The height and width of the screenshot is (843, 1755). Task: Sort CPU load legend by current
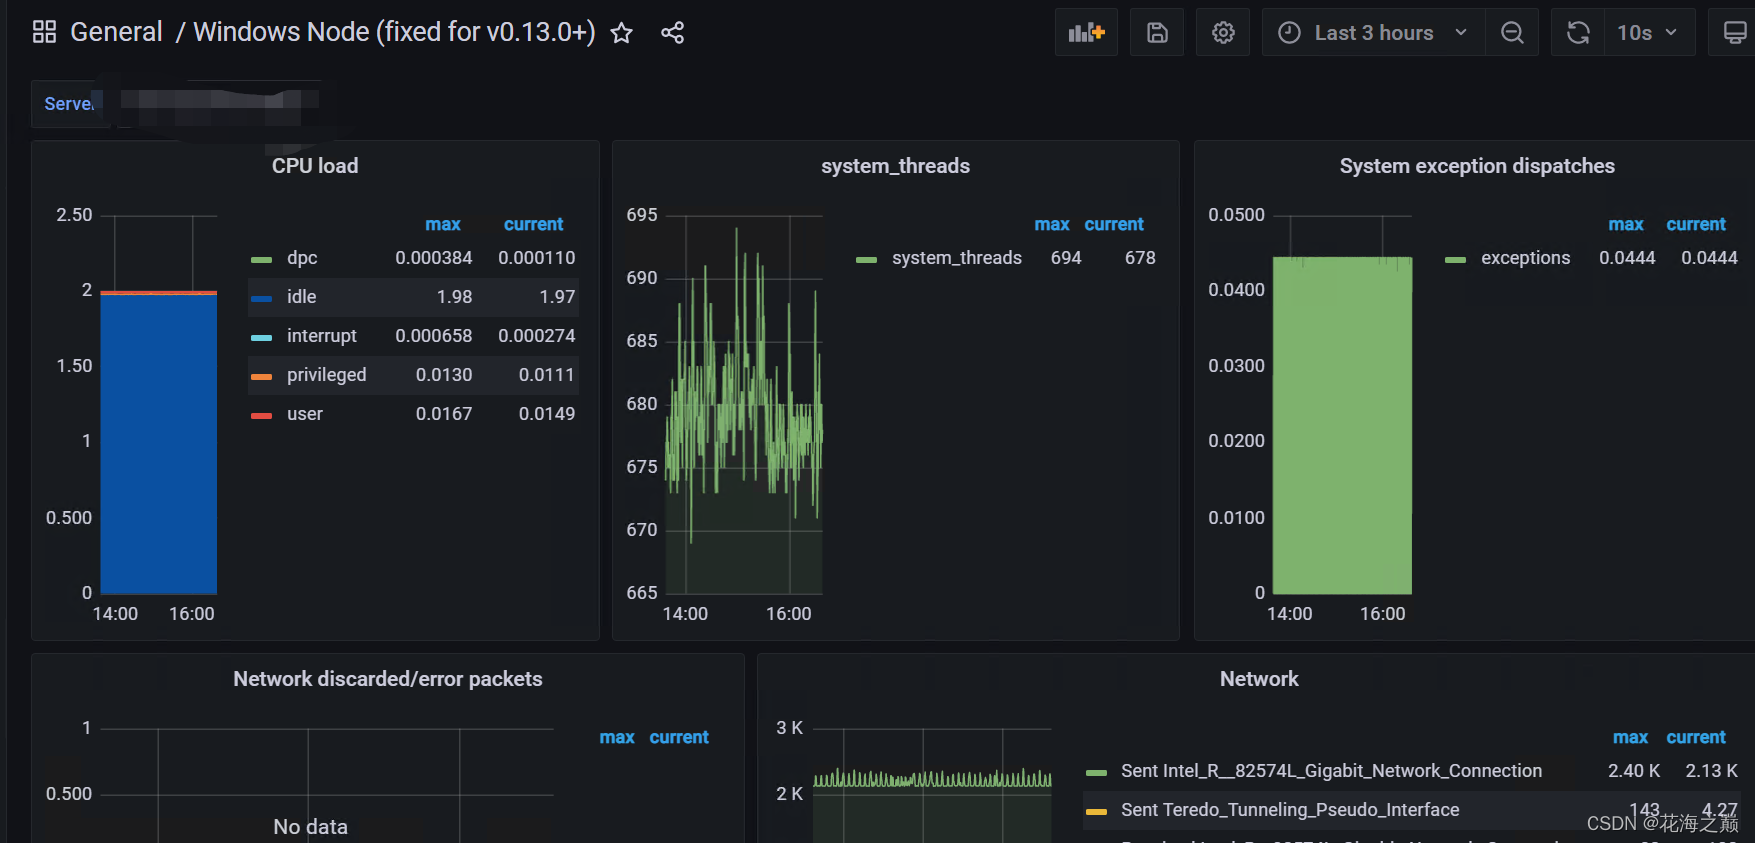tap(533, 224)
